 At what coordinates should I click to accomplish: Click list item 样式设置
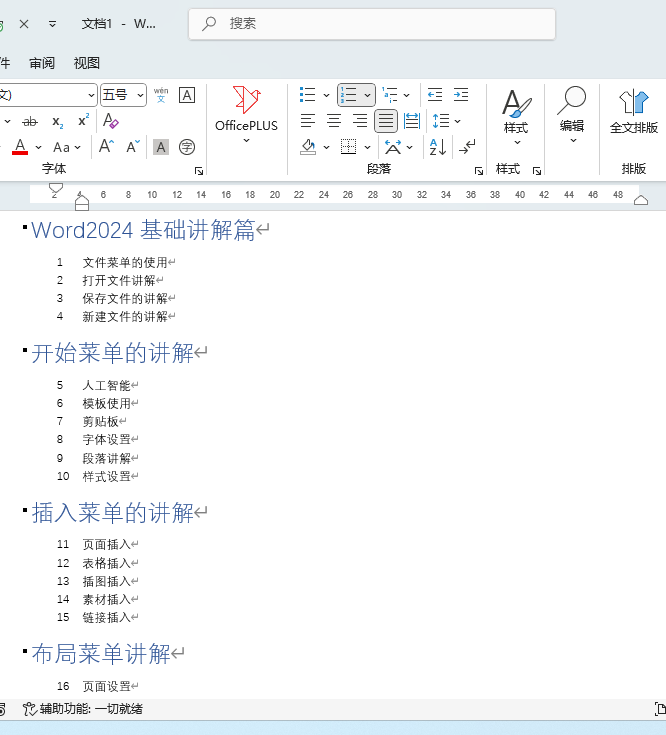point(106,476)
